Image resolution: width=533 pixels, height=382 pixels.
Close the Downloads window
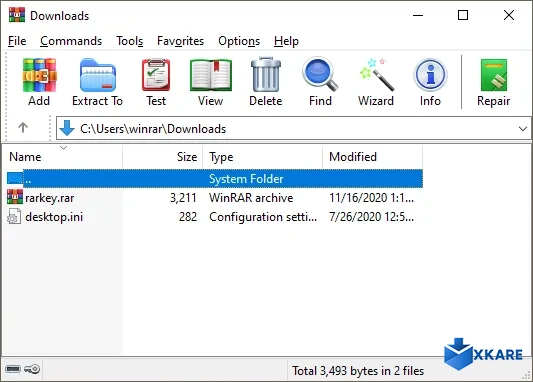[x=509, y=15]
